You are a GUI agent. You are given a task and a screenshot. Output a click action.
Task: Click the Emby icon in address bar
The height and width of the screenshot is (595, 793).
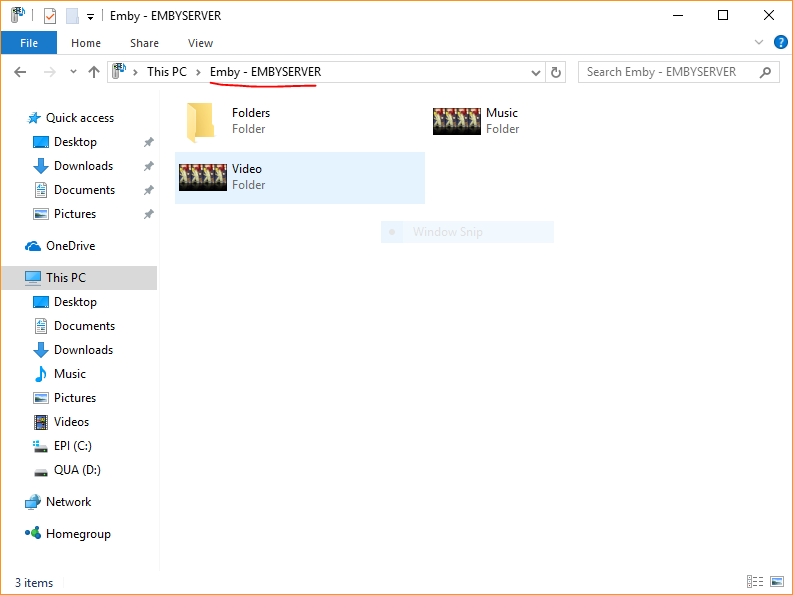click(119, 71)
